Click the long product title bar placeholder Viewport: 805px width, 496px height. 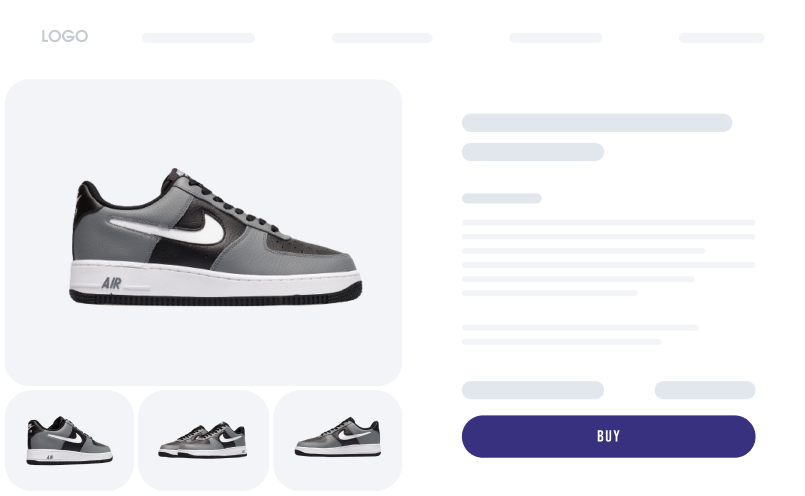(x=597, y=123)
